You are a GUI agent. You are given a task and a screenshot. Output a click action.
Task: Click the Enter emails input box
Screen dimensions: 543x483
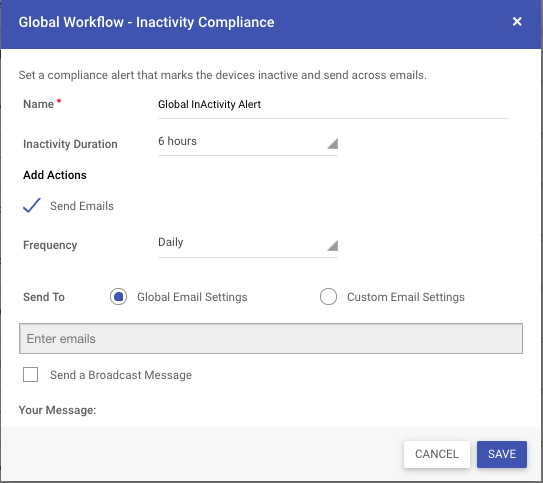271,339
